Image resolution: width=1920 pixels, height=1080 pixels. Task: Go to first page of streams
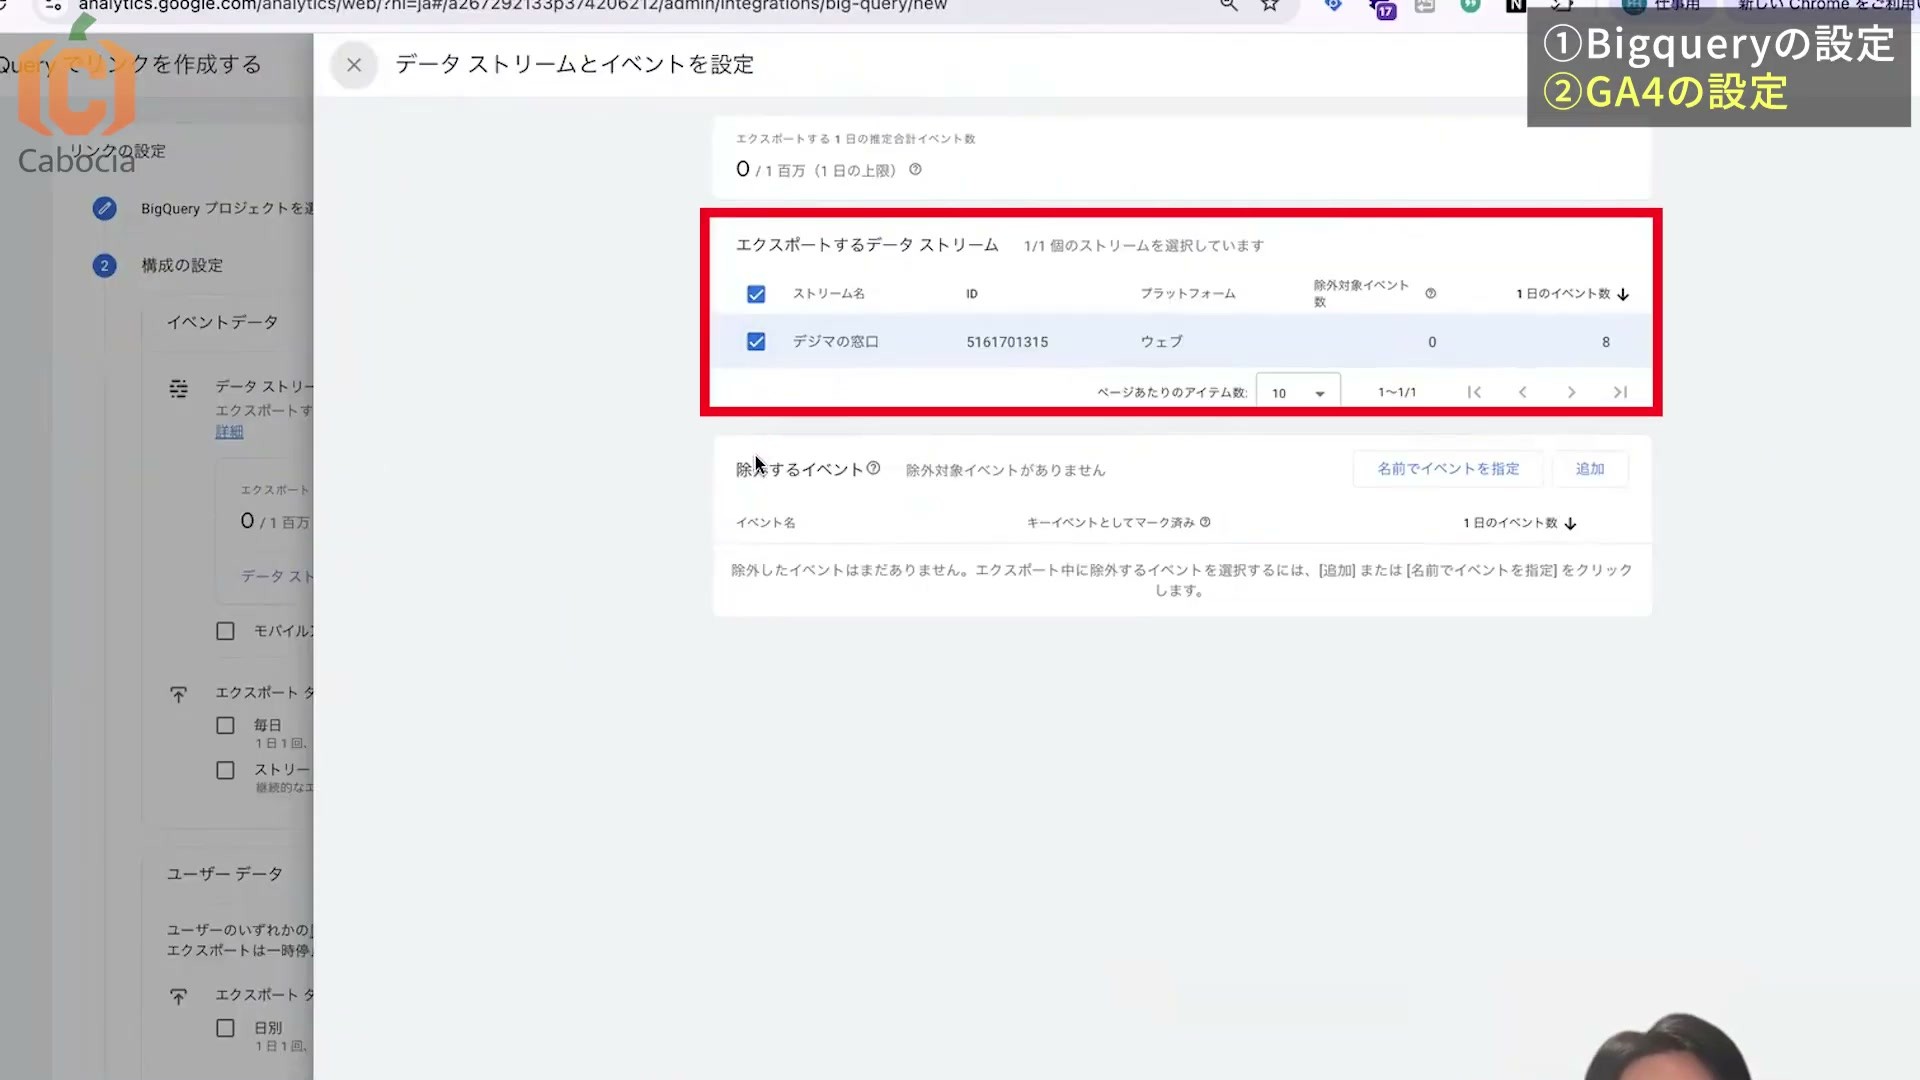[1474, 392]
